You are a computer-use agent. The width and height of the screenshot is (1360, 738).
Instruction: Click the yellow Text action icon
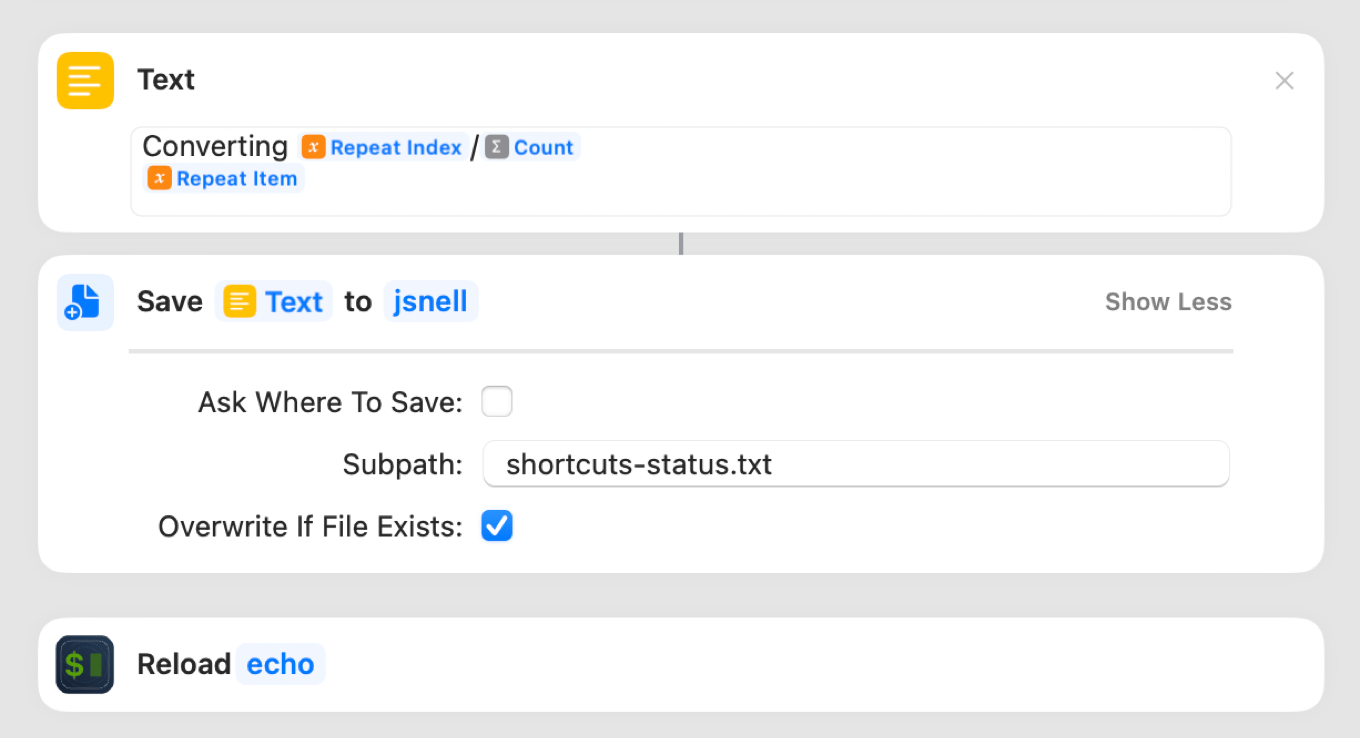click(85, 80)
